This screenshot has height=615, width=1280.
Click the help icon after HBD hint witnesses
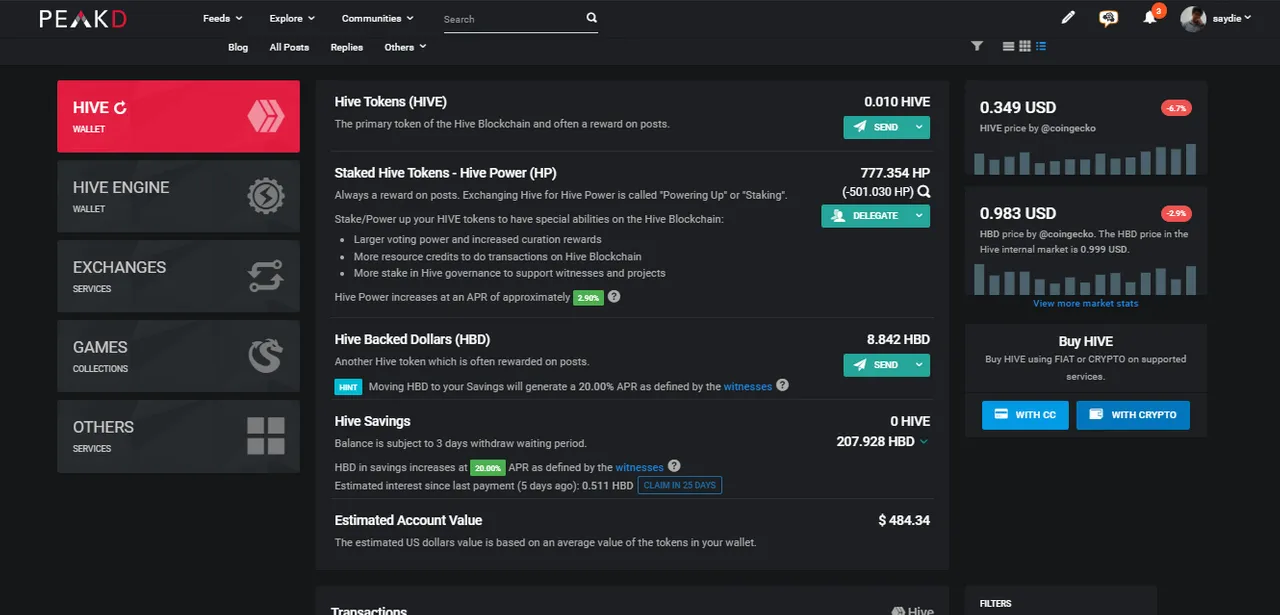[x=783, y=385]
